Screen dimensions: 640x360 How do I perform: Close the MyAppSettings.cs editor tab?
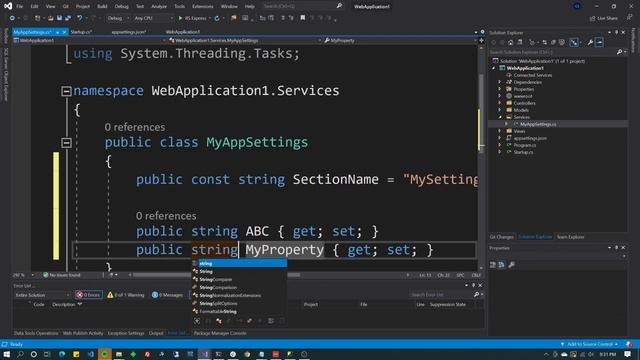[x=64, y=32]
